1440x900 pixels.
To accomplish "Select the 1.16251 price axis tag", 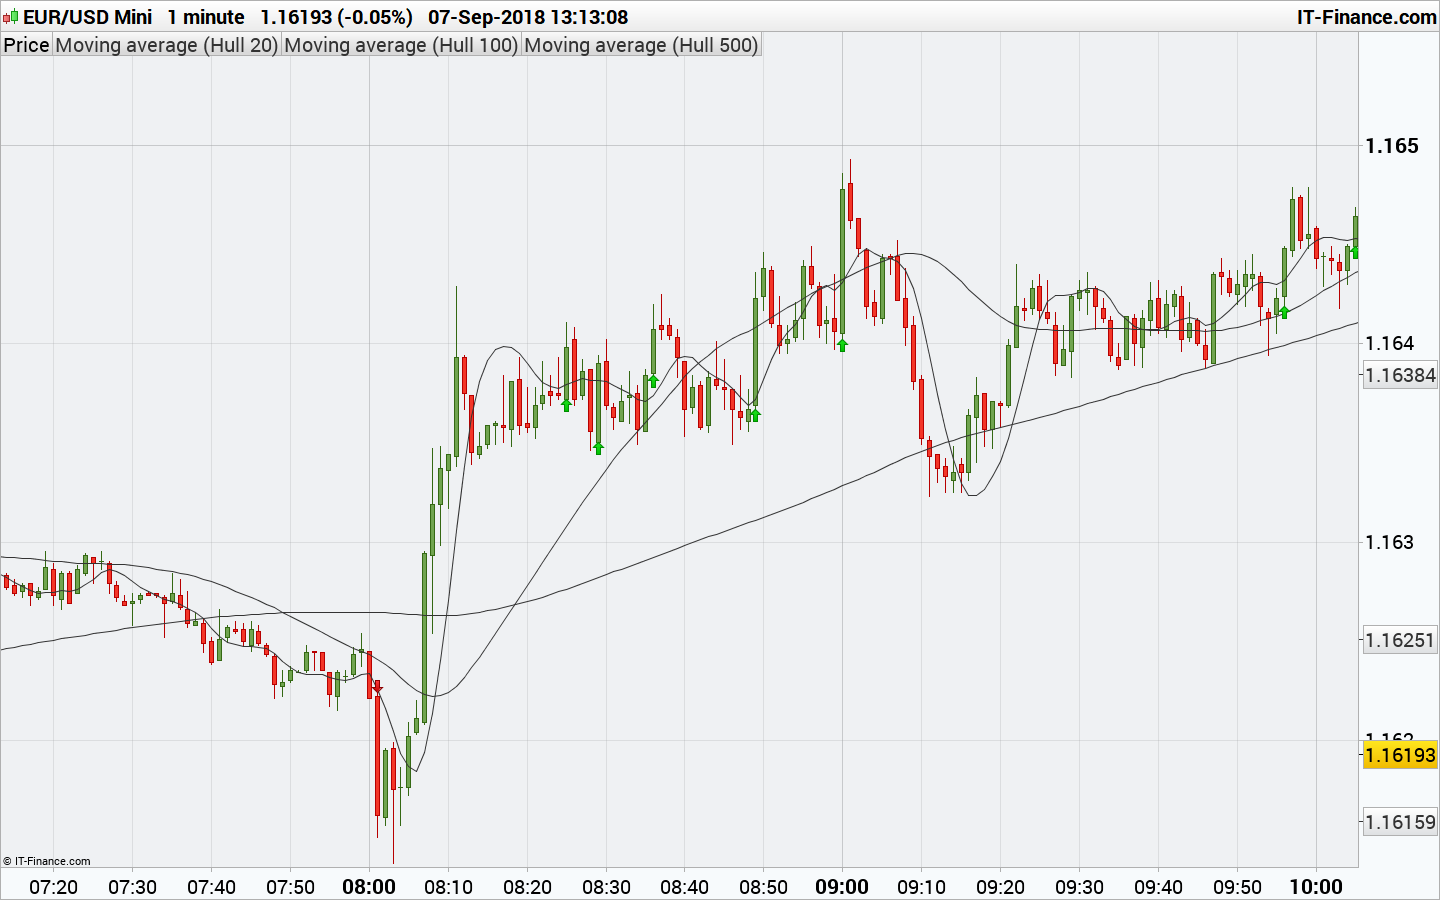I will coord(1400,640).
